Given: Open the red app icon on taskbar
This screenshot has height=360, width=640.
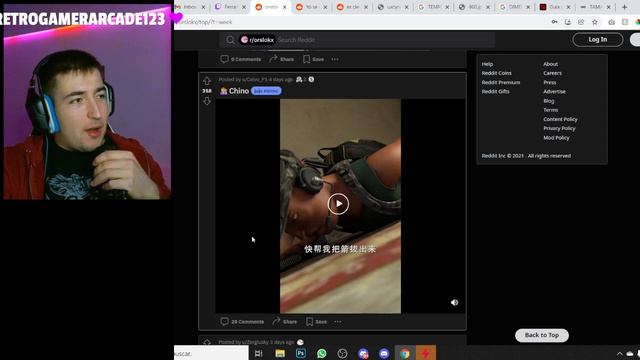Looking at the screenshot, I should (426, 353).
